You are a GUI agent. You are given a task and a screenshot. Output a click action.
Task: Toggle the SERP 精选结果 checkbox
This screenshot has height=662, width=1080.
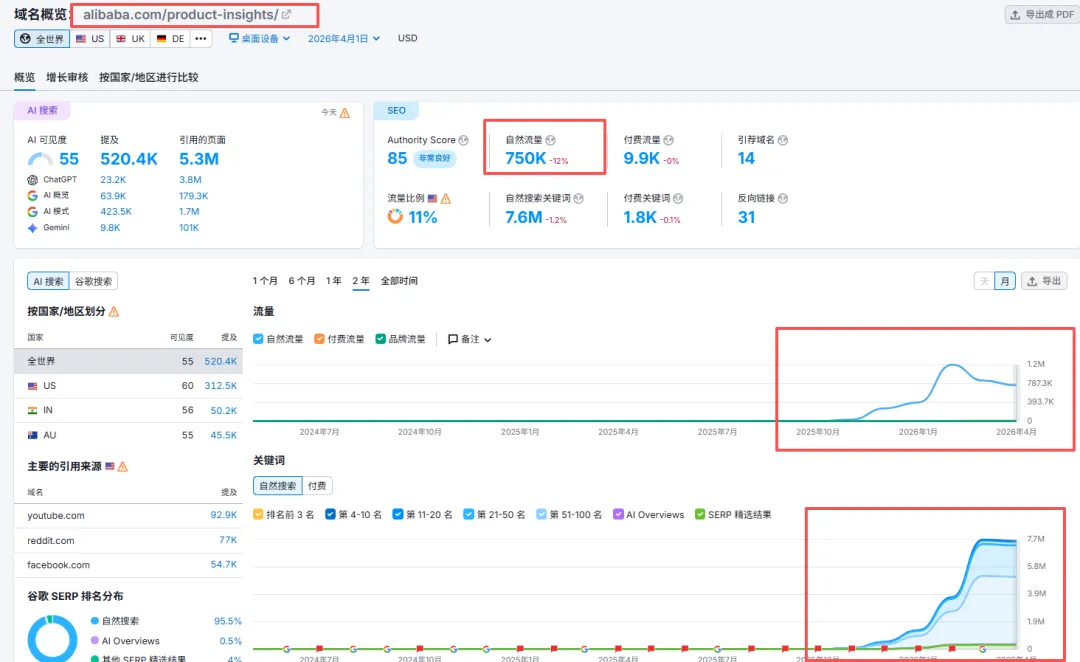(x=700, y=515)
